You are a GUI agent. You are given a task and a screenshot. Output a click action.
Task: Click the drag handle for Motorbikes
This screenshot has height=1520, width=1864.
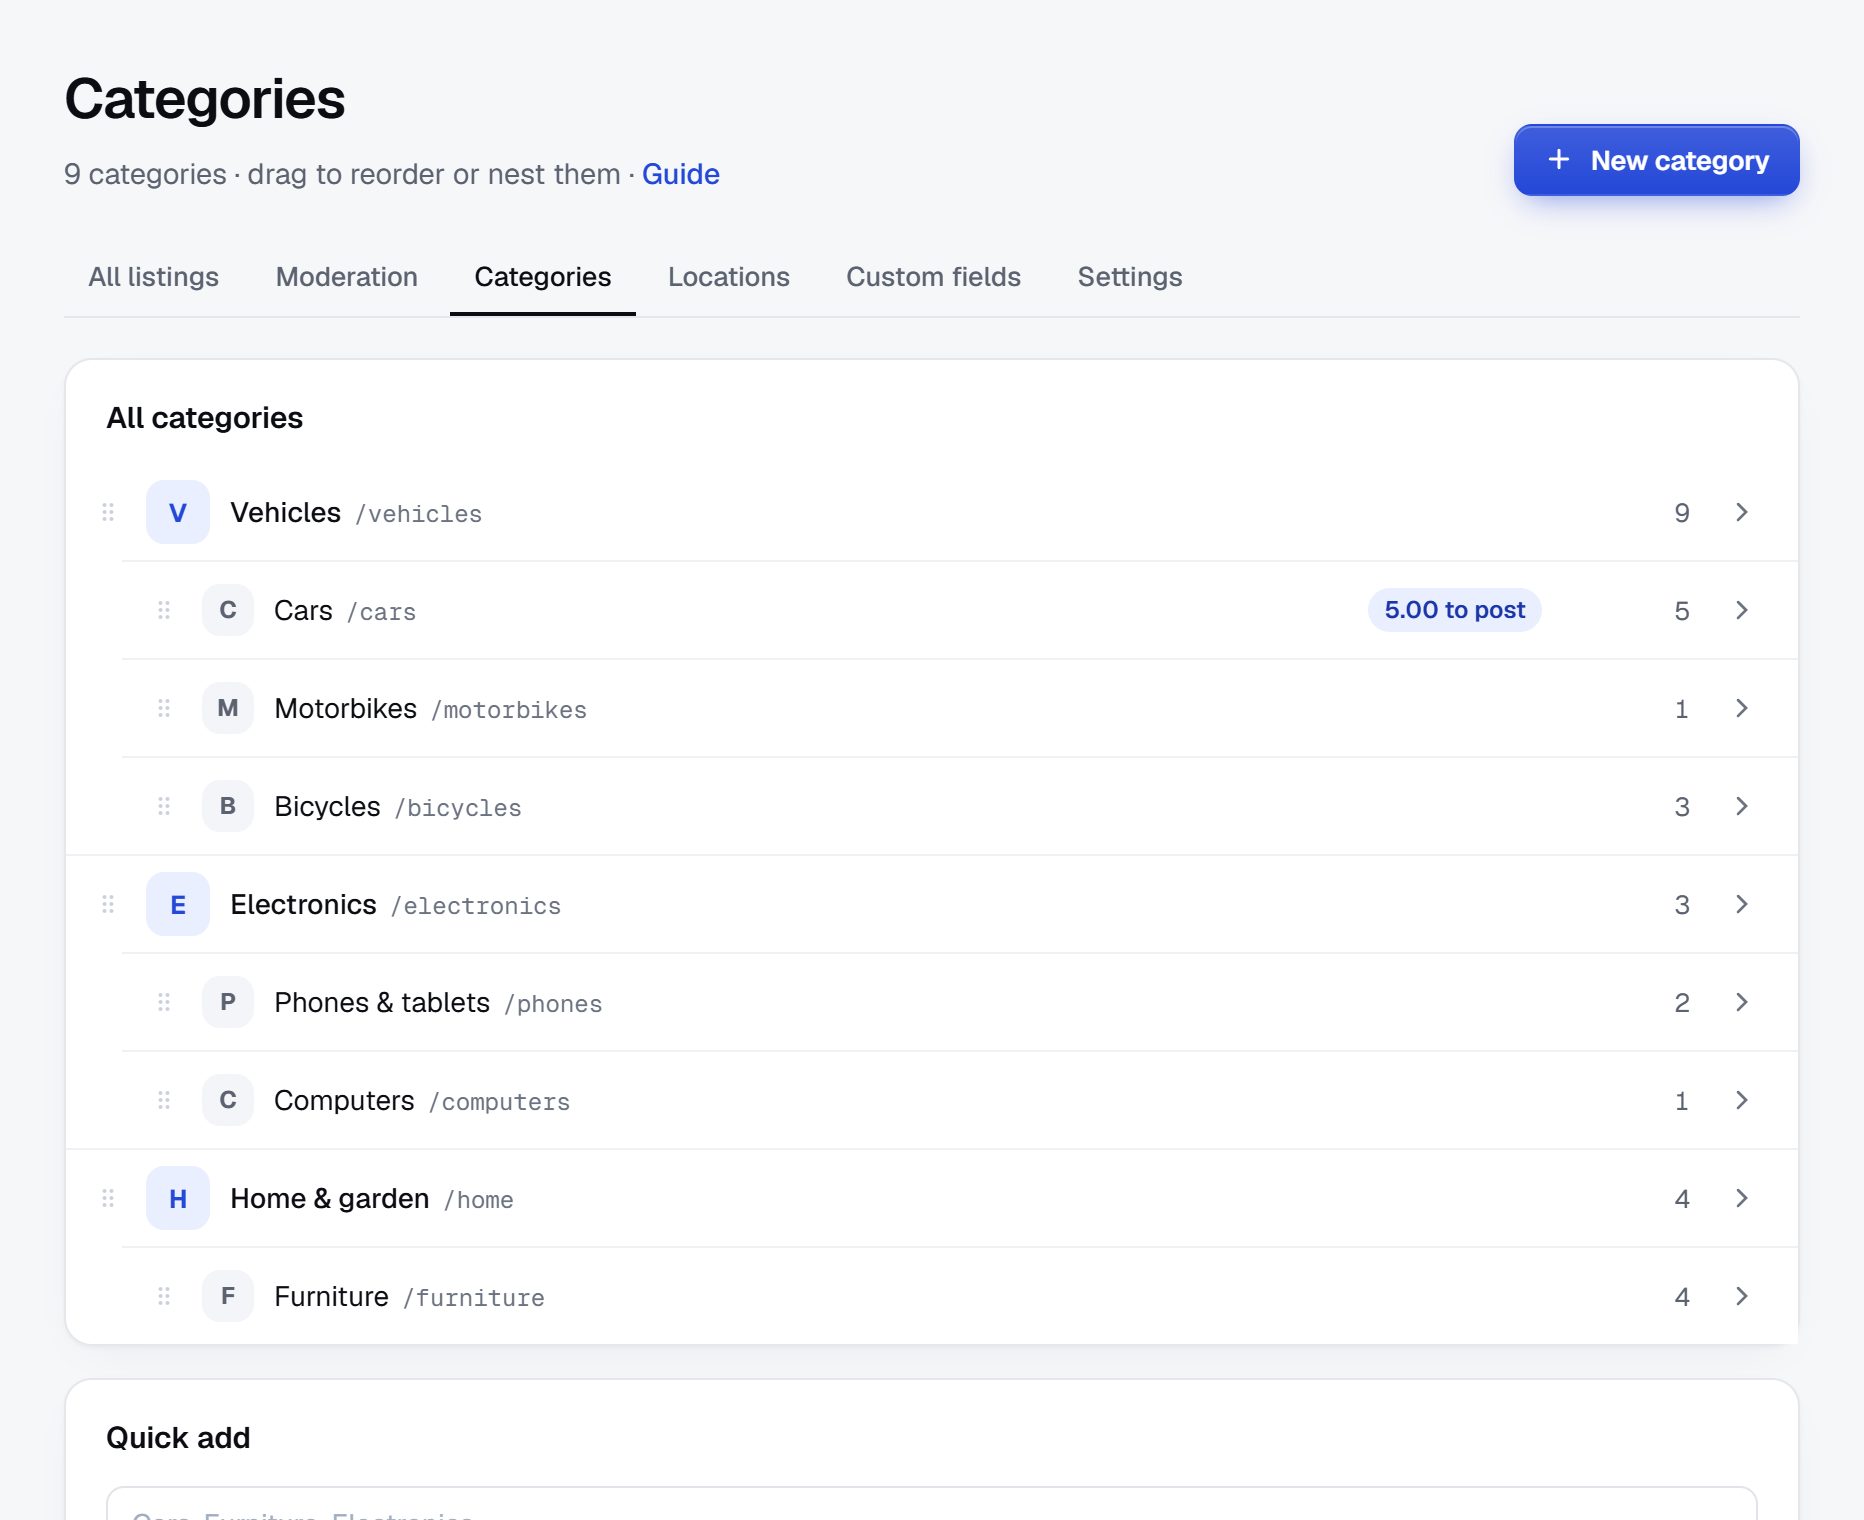click(164, 708)
